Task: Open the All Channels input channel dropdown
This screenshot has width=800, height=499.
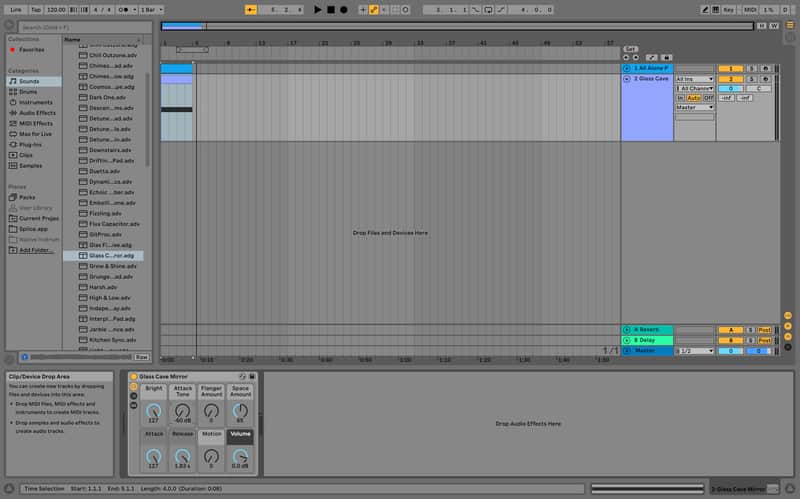Action: pos(694,89)
